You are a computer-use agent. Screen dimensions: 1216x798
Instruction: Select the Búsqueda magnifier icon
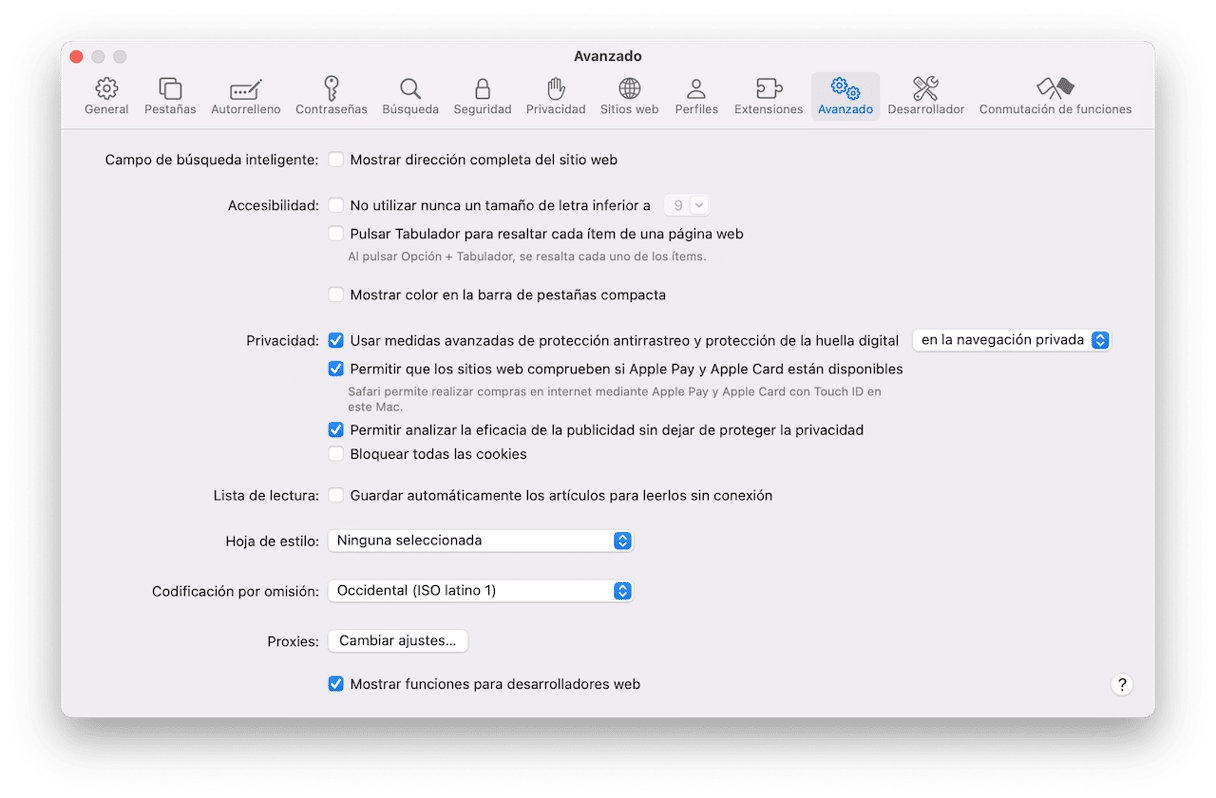click(x=410, y=89)
